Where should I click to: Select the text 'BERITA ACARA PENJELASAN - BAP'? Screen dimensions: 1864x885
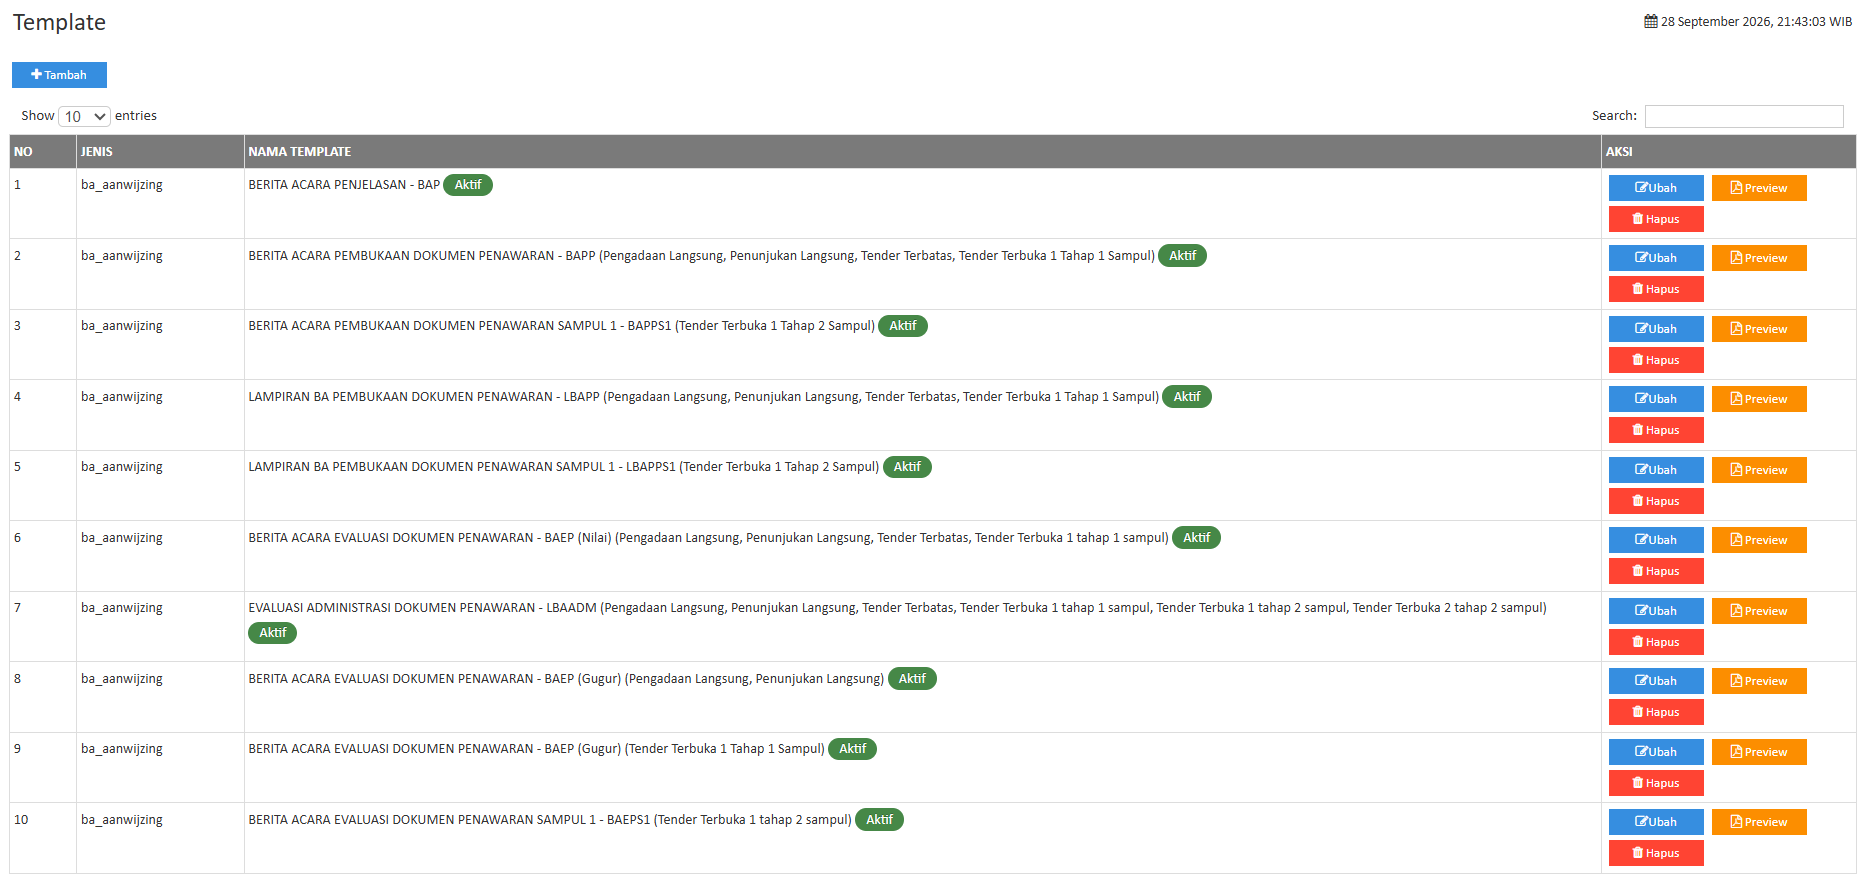pyautogui.click(x=344, y=185)
